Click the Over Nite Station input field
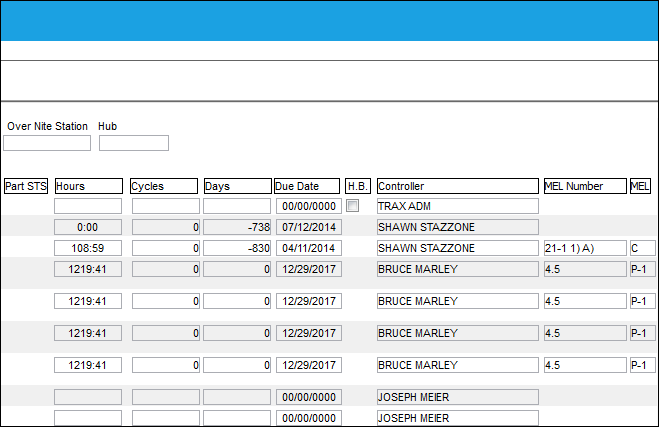 pos(47,143)
